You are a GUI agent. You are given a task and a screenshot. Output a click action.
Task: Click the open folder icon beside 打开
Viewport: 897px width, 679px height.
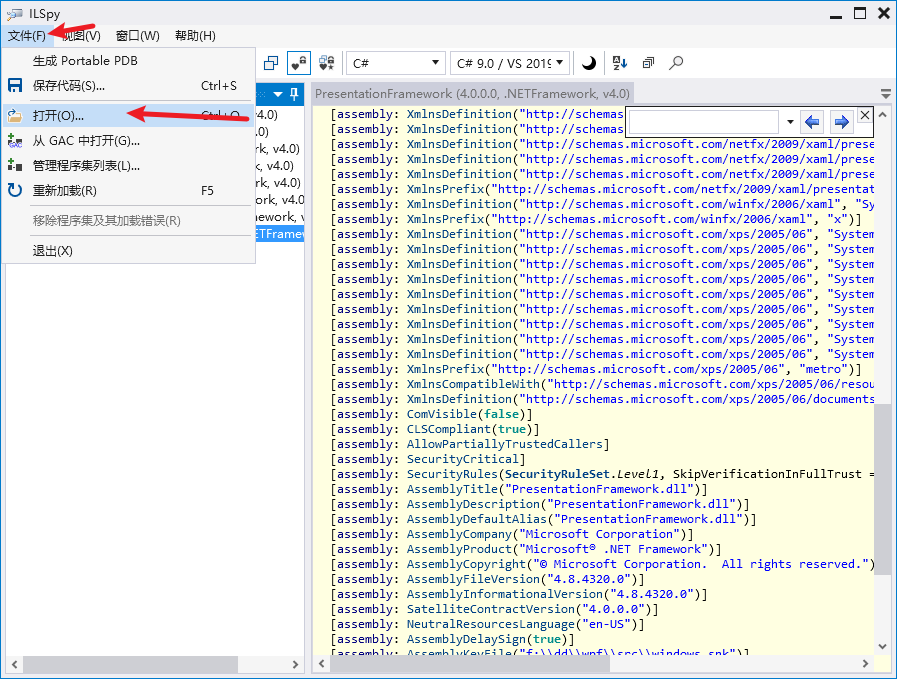pyautogui.click(x=15, y=116)
